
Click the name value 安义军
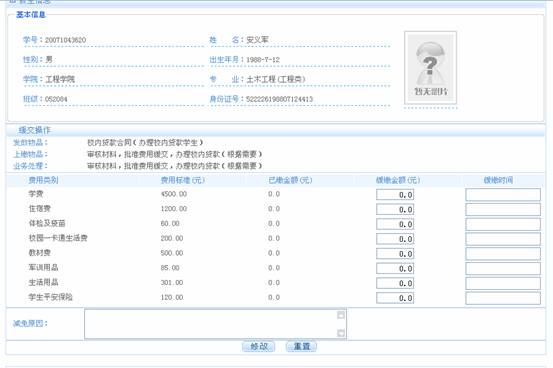(257, 40)
